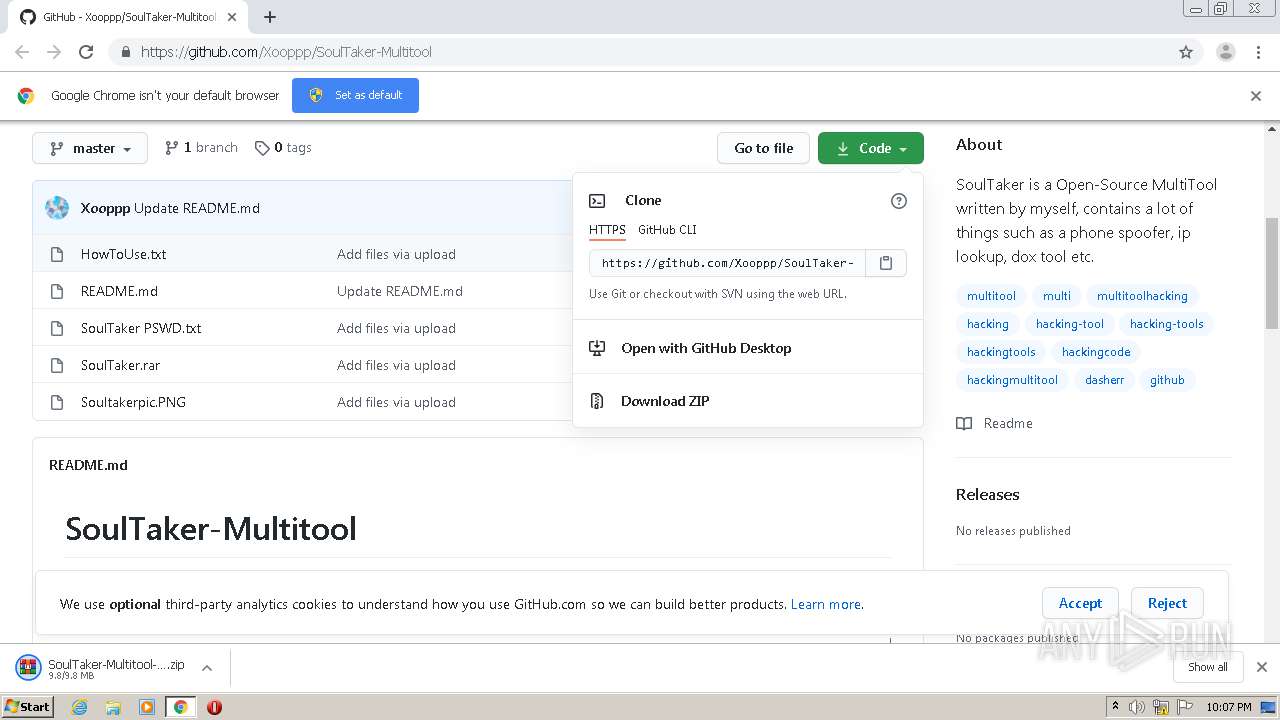This screenshot has height=720, width=1280.
Task: Open the Windows Start menu
Action: [27, 707]
